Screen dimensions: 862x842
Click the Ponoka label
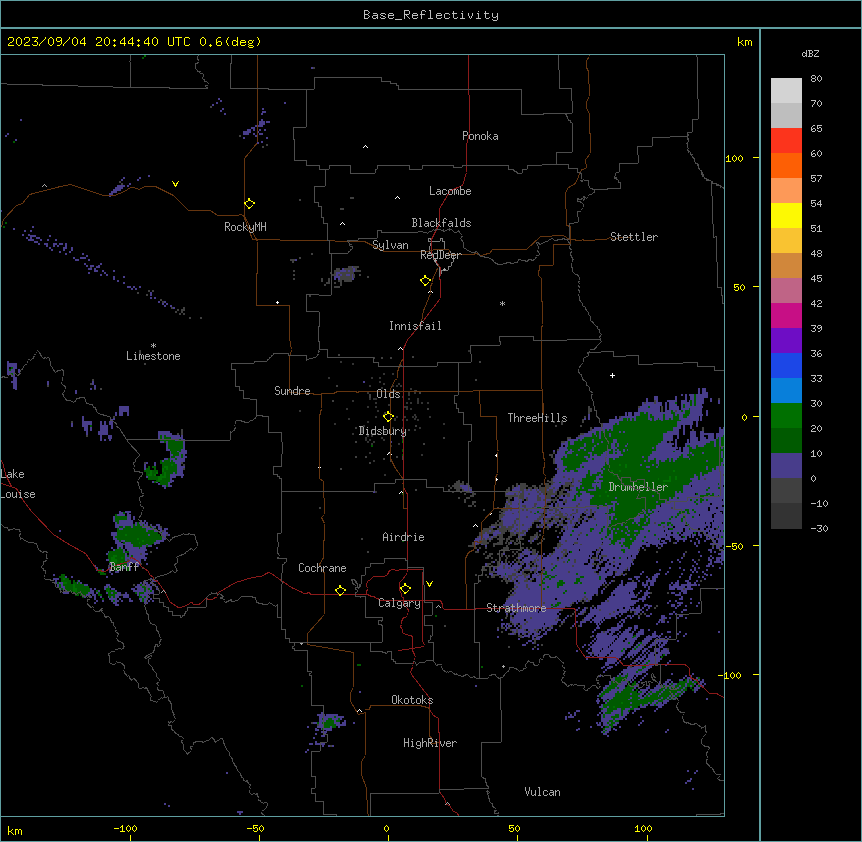pos(480,136)
